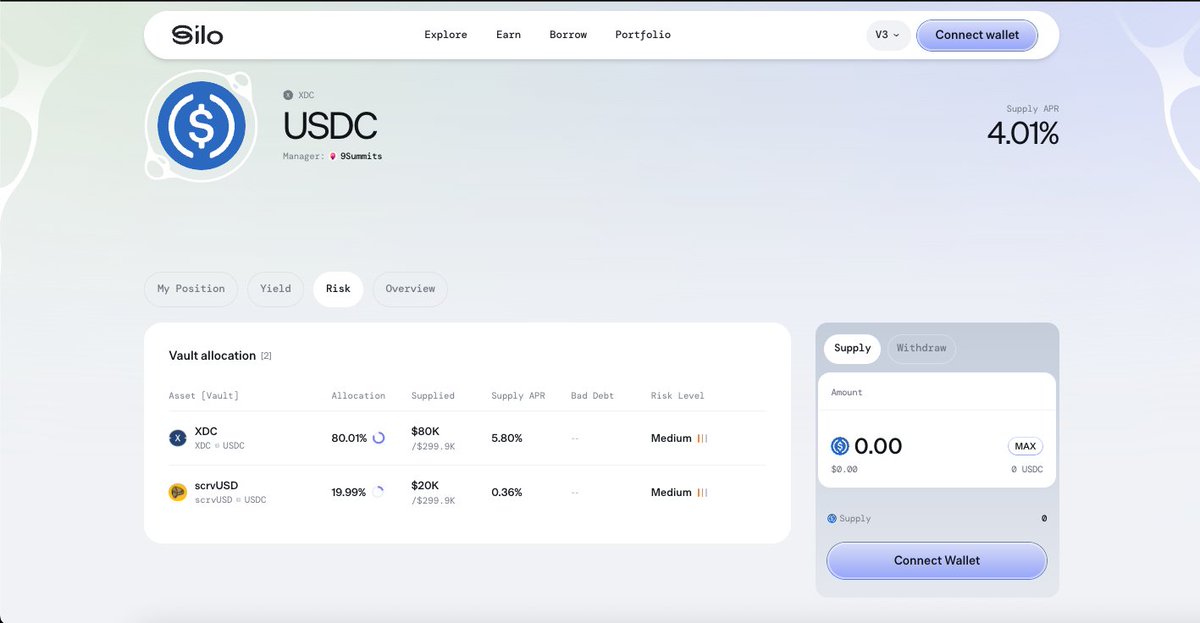
Task: Click the scrvUSD row risk level bars icon
Action: click(x=702, y=492)
